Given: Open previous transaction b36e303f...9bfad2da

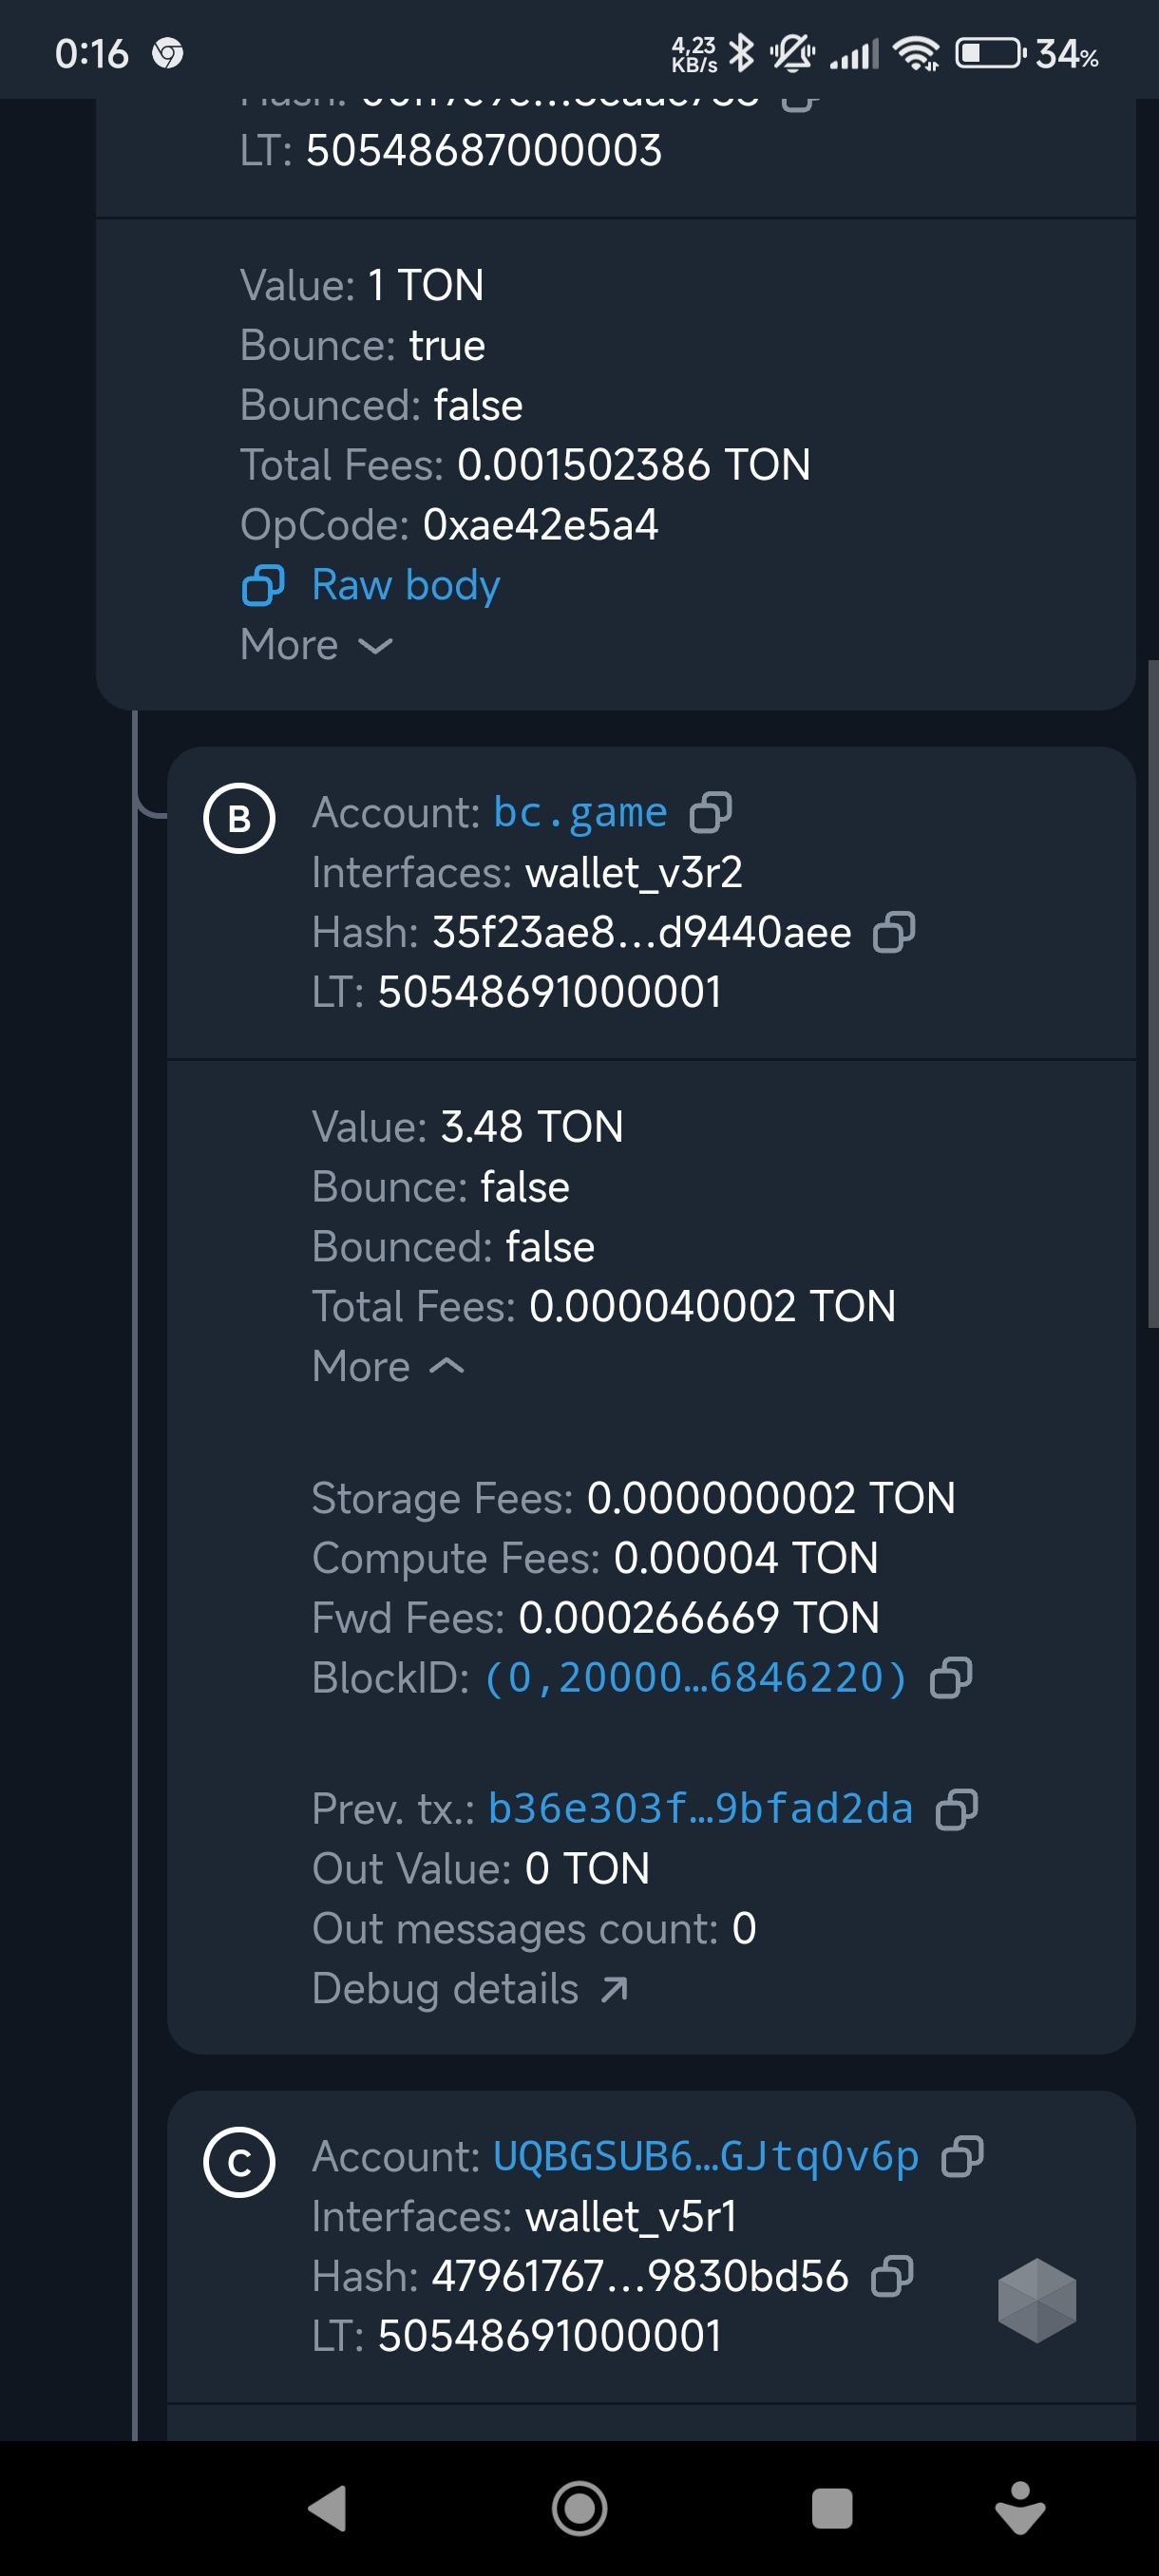Looking at the screenshot, I should (700, 1809).
